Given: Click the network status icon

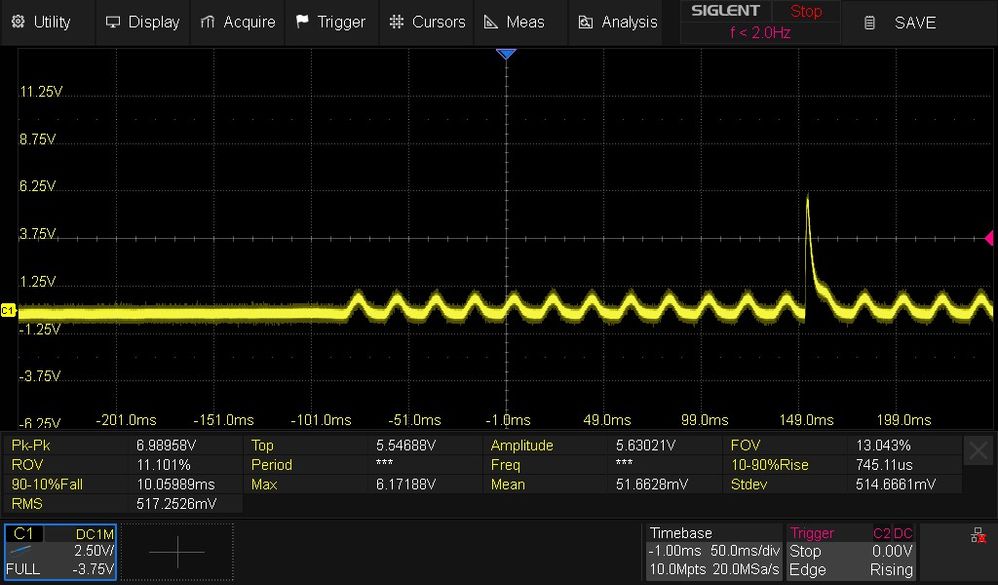Looking at the screenshot, I should coord(978,535).
